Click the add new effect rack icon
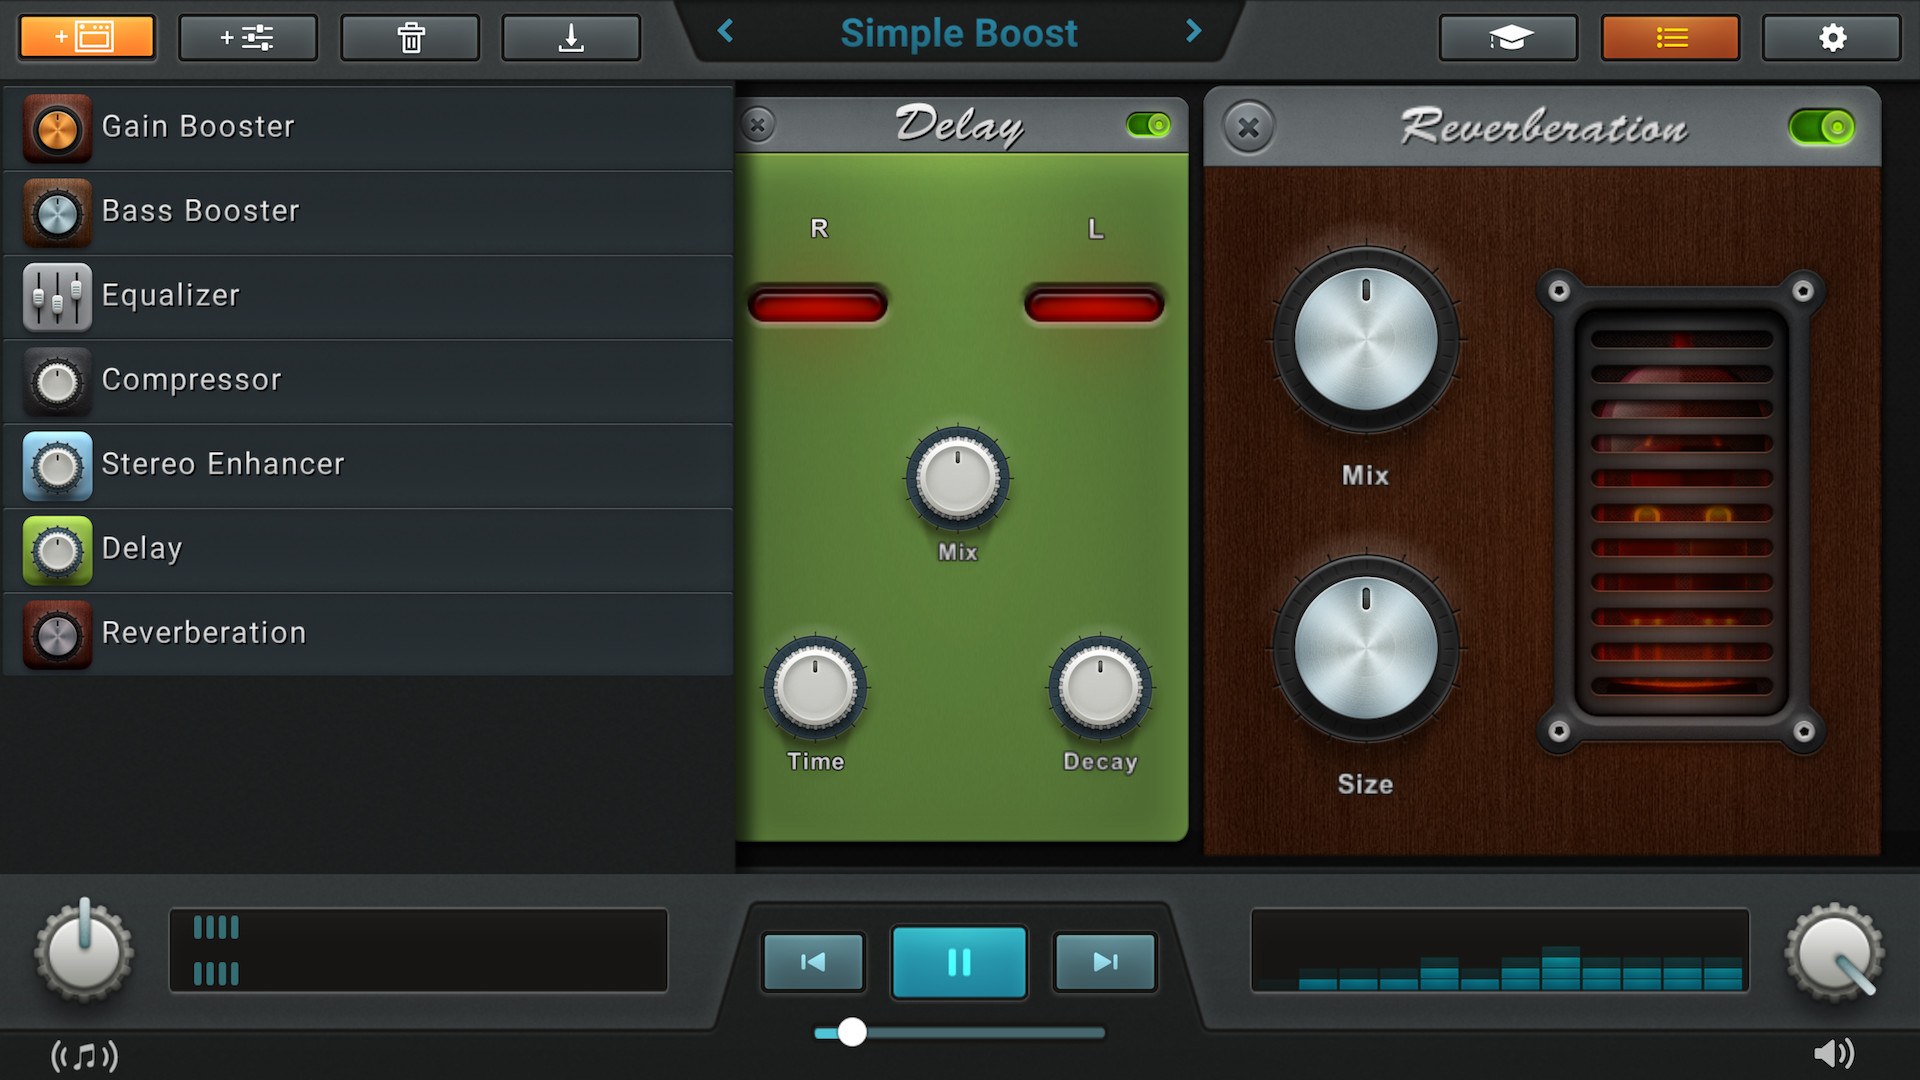Image resolution: width=1920 pixels, height=1080 pixels. 86,37
